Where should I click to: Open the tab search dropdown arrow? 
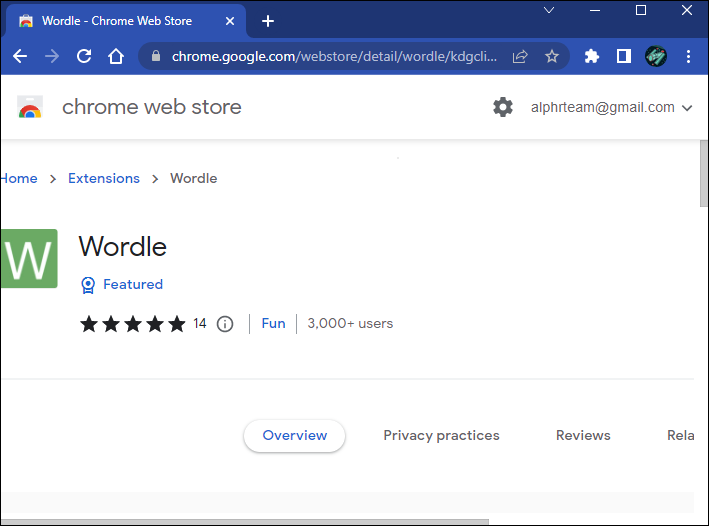coord(549,10)
